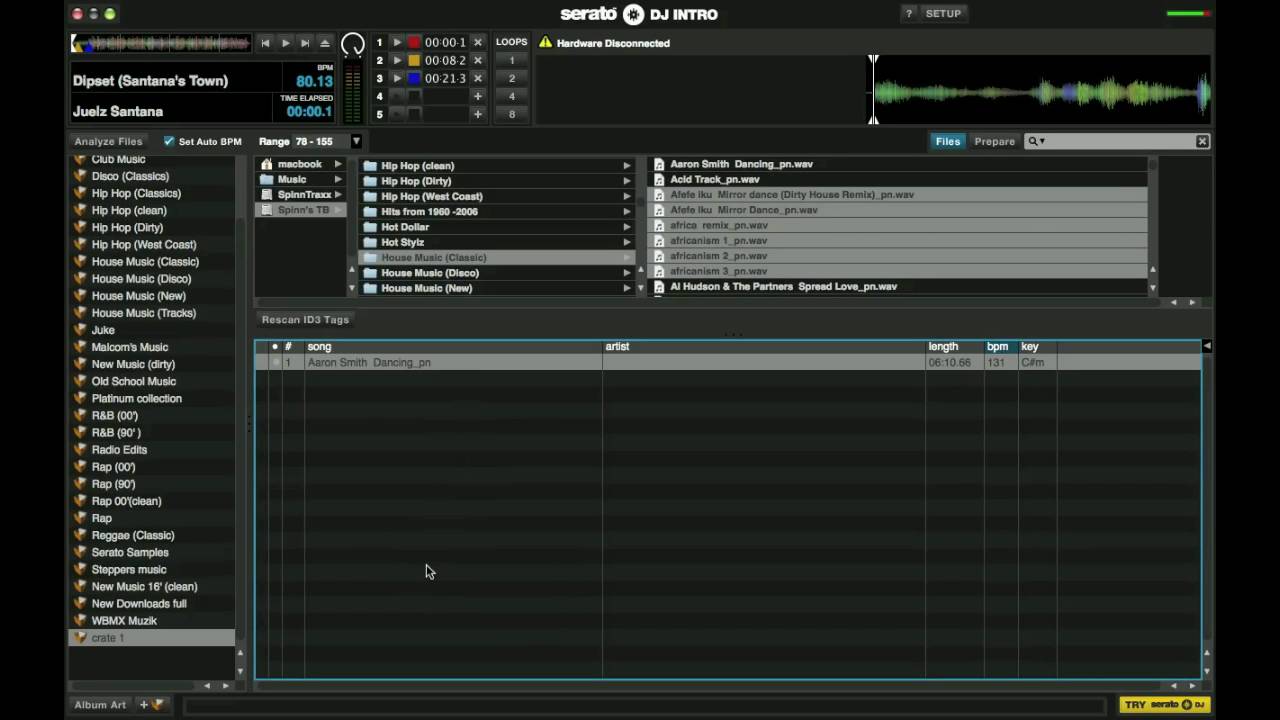1280x720 pixels.
Task: Click the TRY Serato DJ button
Action: [1165, 705]
